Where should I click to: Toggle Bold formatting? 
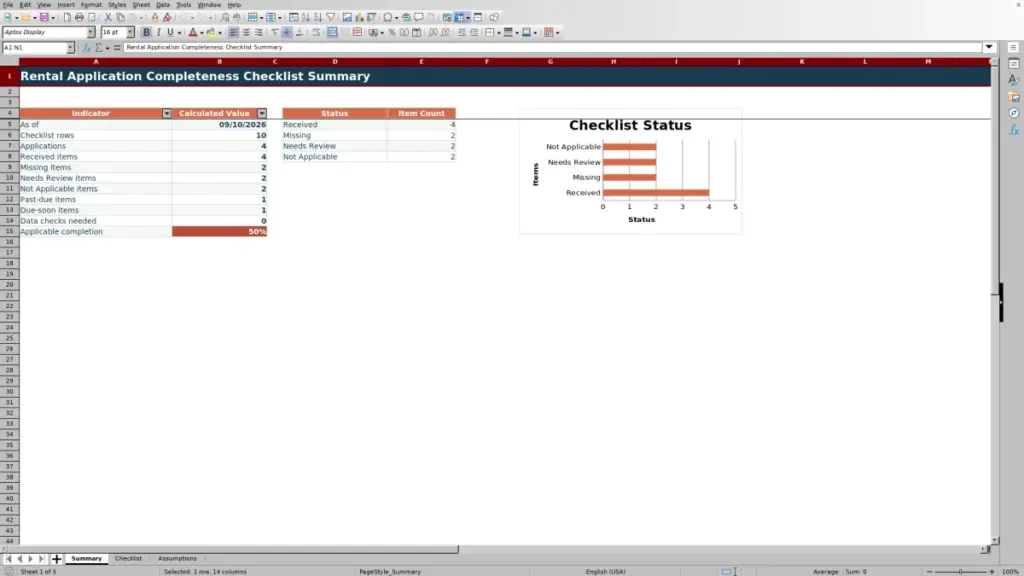pos(146,32)
